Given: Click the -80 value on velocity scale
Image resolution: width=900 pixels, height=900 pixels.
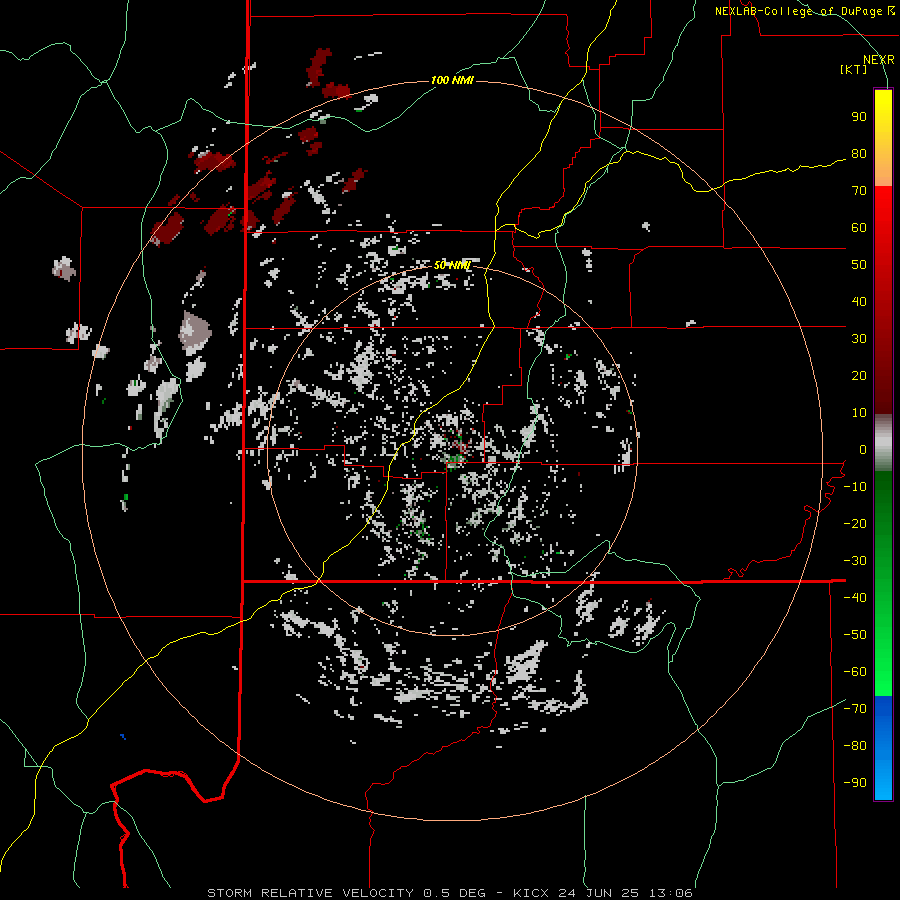Looking at the screenshot, I should point(855,746).
